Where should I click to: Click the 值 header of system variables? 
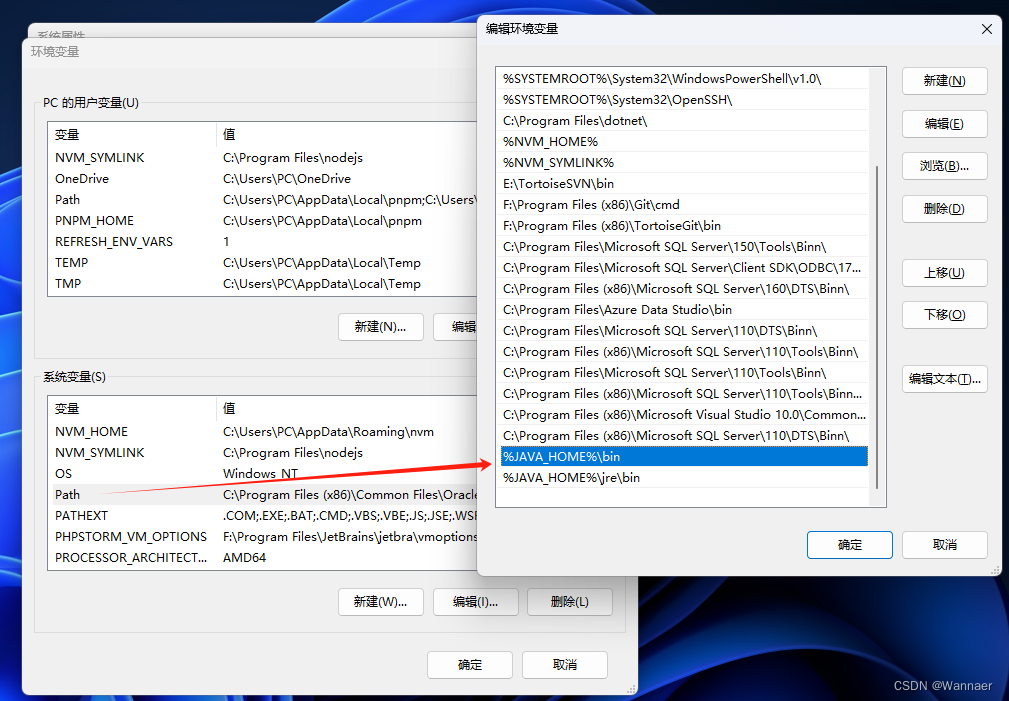(x=347, y=409)
